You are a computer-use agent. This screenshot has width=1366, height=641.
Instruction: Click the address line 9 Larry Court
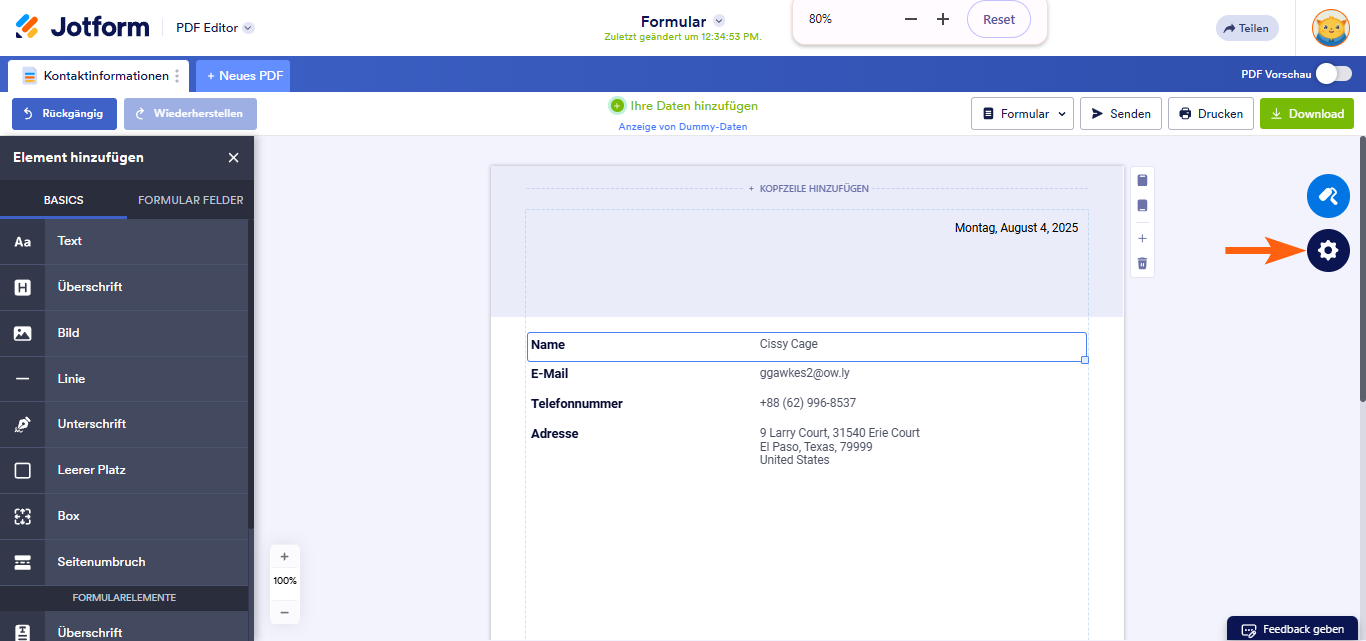pos(840,433)
